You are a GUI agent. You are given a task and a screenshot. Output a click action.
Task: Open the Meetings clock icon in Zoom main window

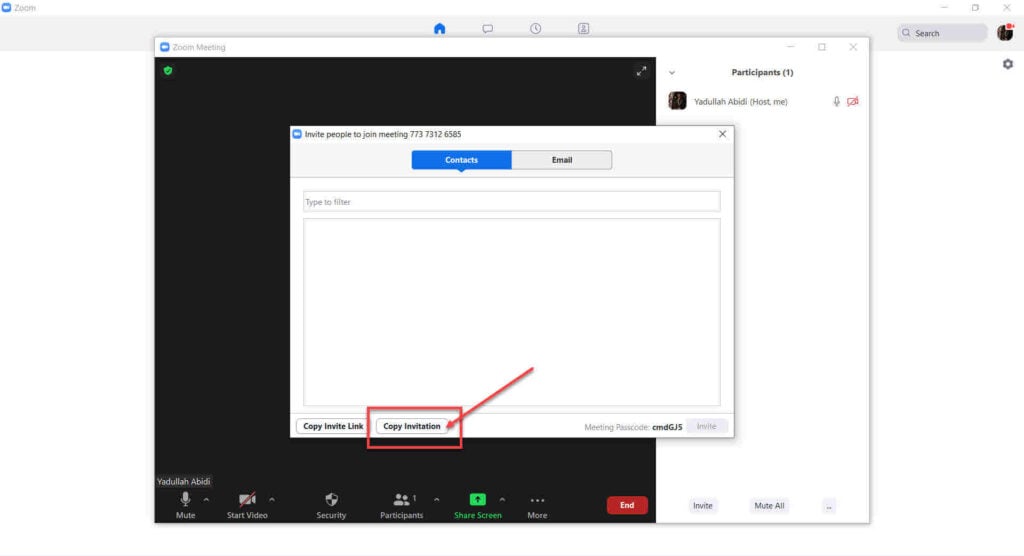pyautogui.click(x=536, y=29)
